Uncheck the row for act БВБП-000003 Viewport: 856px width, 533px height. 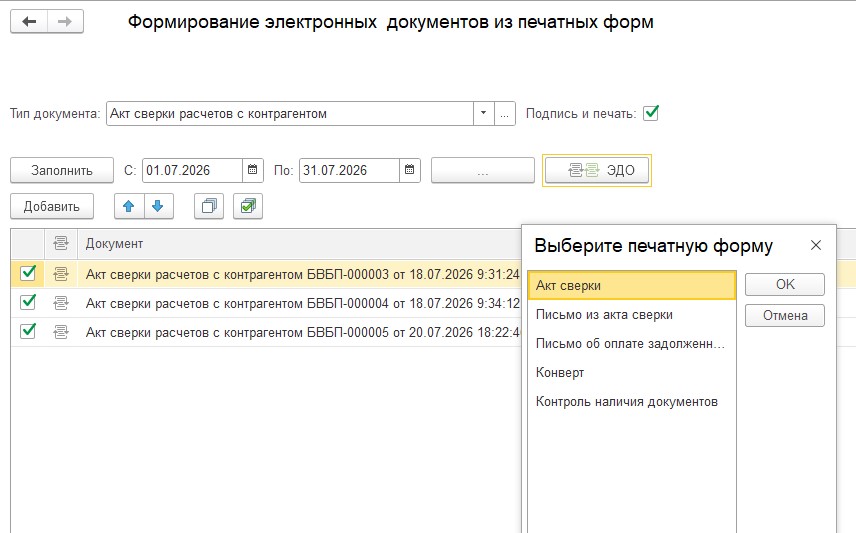point(28,273)
